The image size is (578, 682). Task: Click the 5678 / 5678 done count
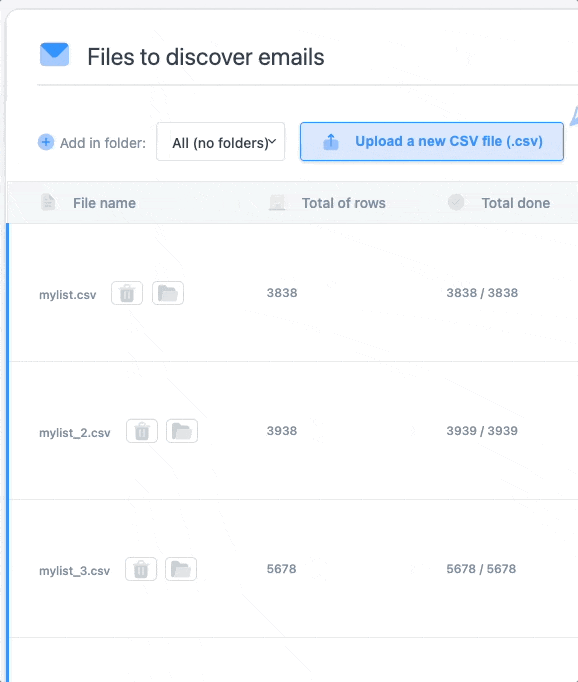[x=481, y=569]
